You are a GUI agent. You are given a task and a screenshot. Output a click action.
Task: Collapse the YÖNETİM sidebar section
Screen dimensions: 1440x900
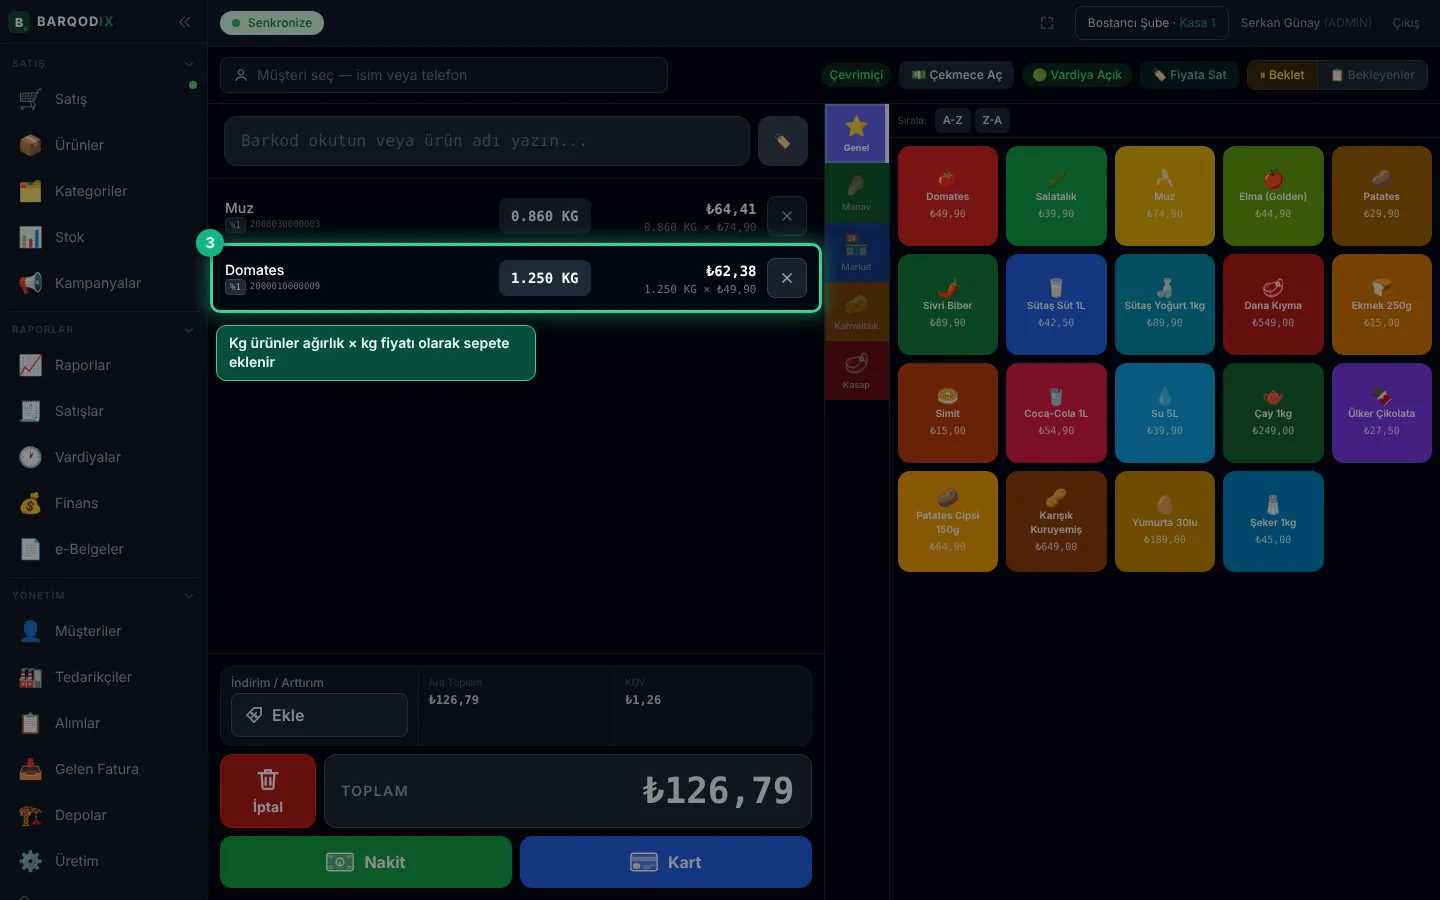point(189,596)
